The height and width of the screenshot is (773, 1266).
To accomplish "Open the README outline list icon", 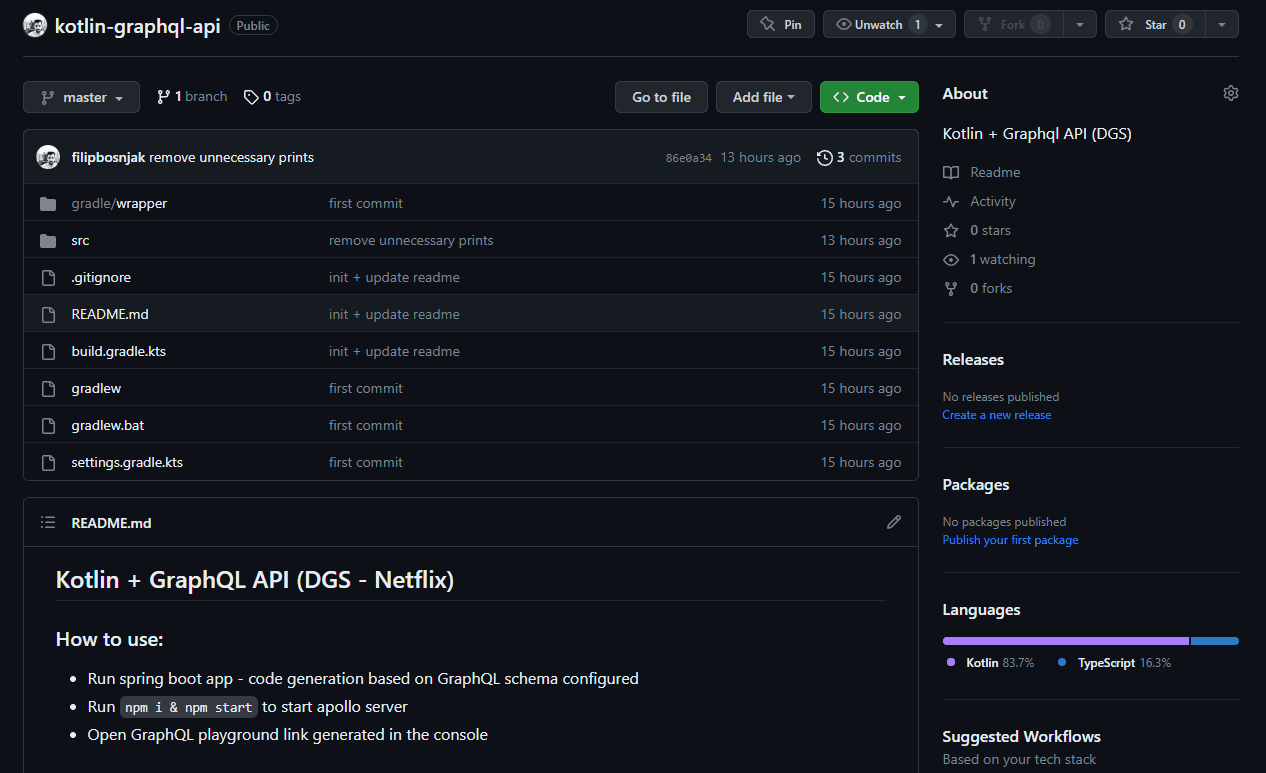I will point(48,522).
